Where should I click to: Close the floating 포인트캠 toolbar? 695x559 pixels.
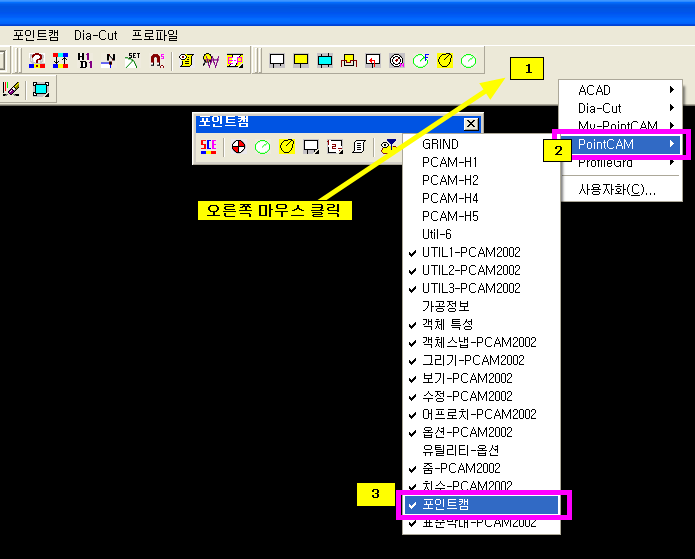coord(471,124)
